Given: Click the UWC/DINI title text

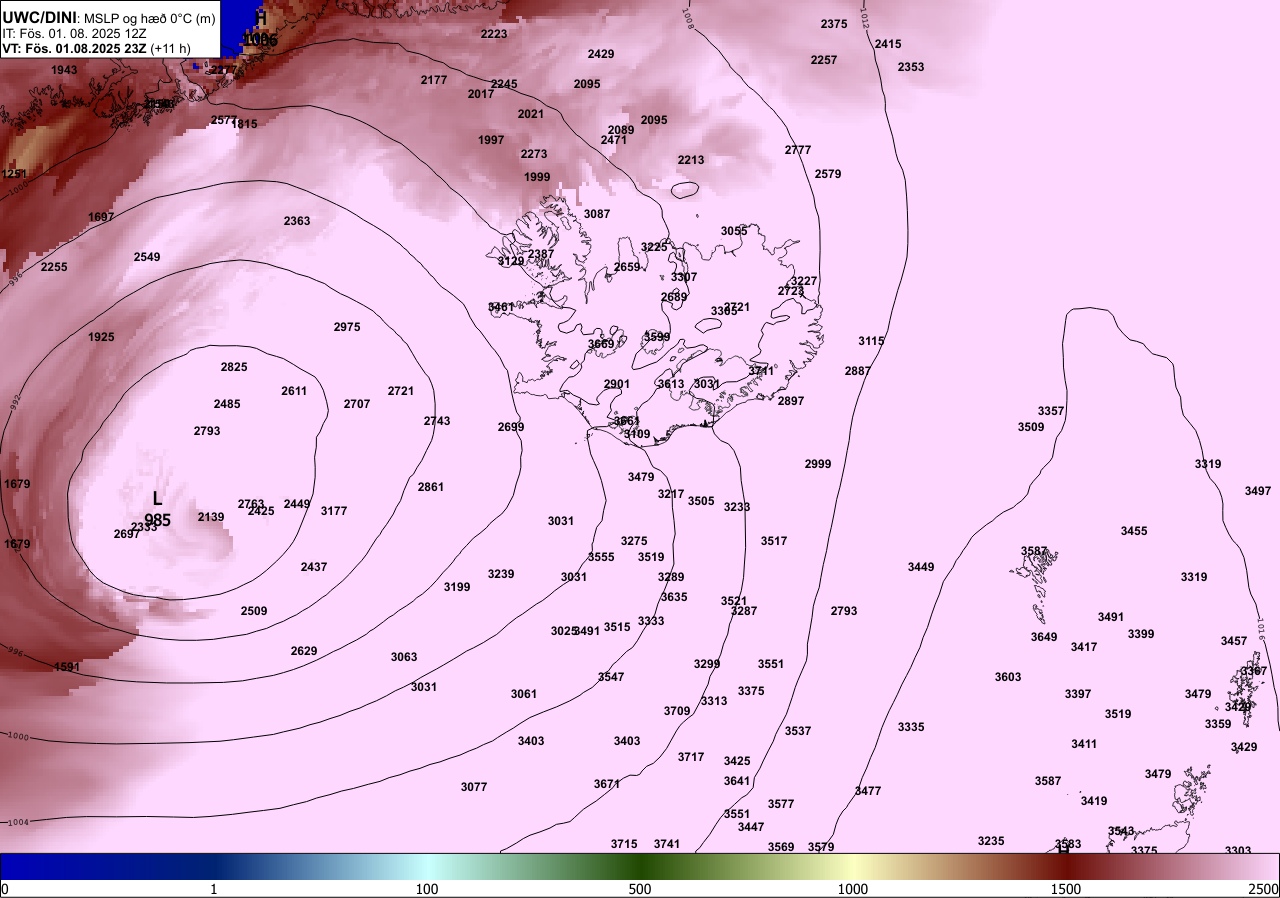Looking at the screenshot, I should tap(40, 17).
